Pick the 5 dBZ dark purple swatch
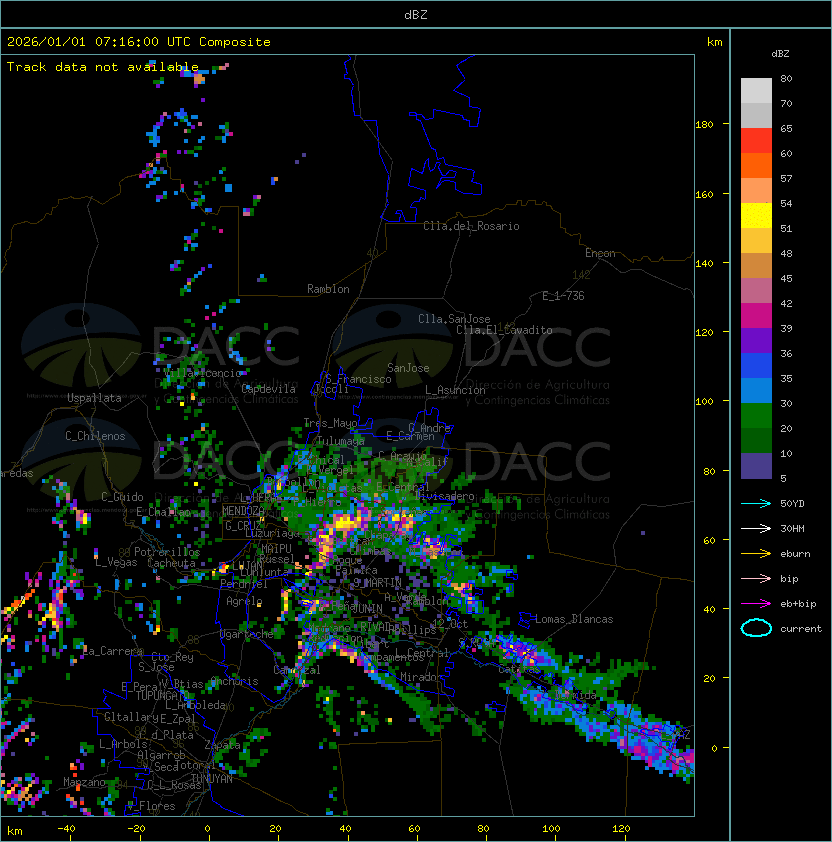 [x=756, y=466]
